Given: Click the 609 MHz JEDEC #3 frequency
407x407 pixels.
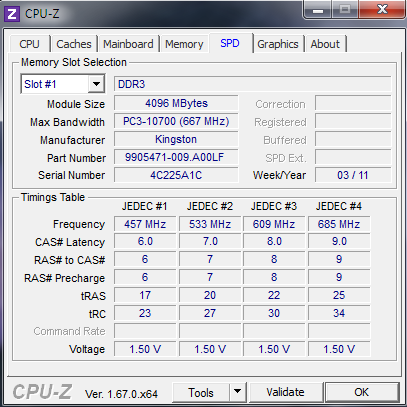Looking at the screenshot, I should pyautogui.click(x=274, y=224).
